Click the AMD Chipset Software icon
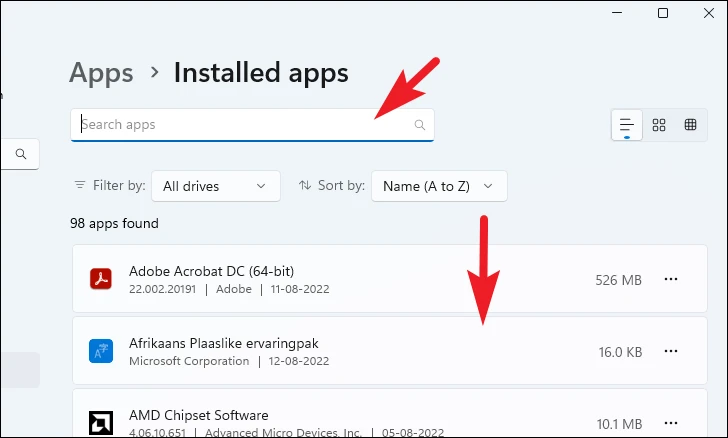Screen dimensions: 728x438 click(101, 423)
